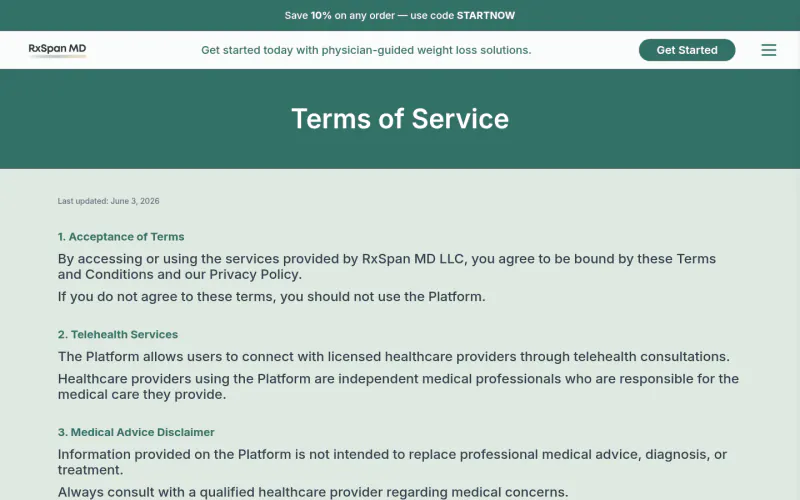This screenshot has height=500, width=800.
Task: Click the Terms of Service heading
Action: [x=400, y=118]
